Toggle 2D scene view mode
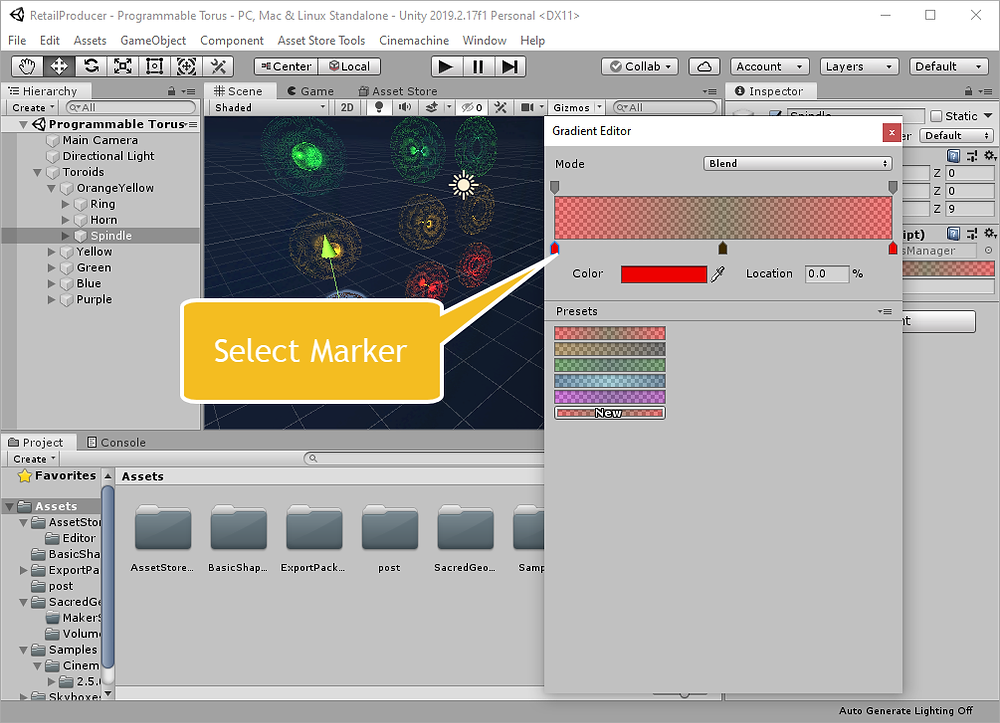 point(347,107)
